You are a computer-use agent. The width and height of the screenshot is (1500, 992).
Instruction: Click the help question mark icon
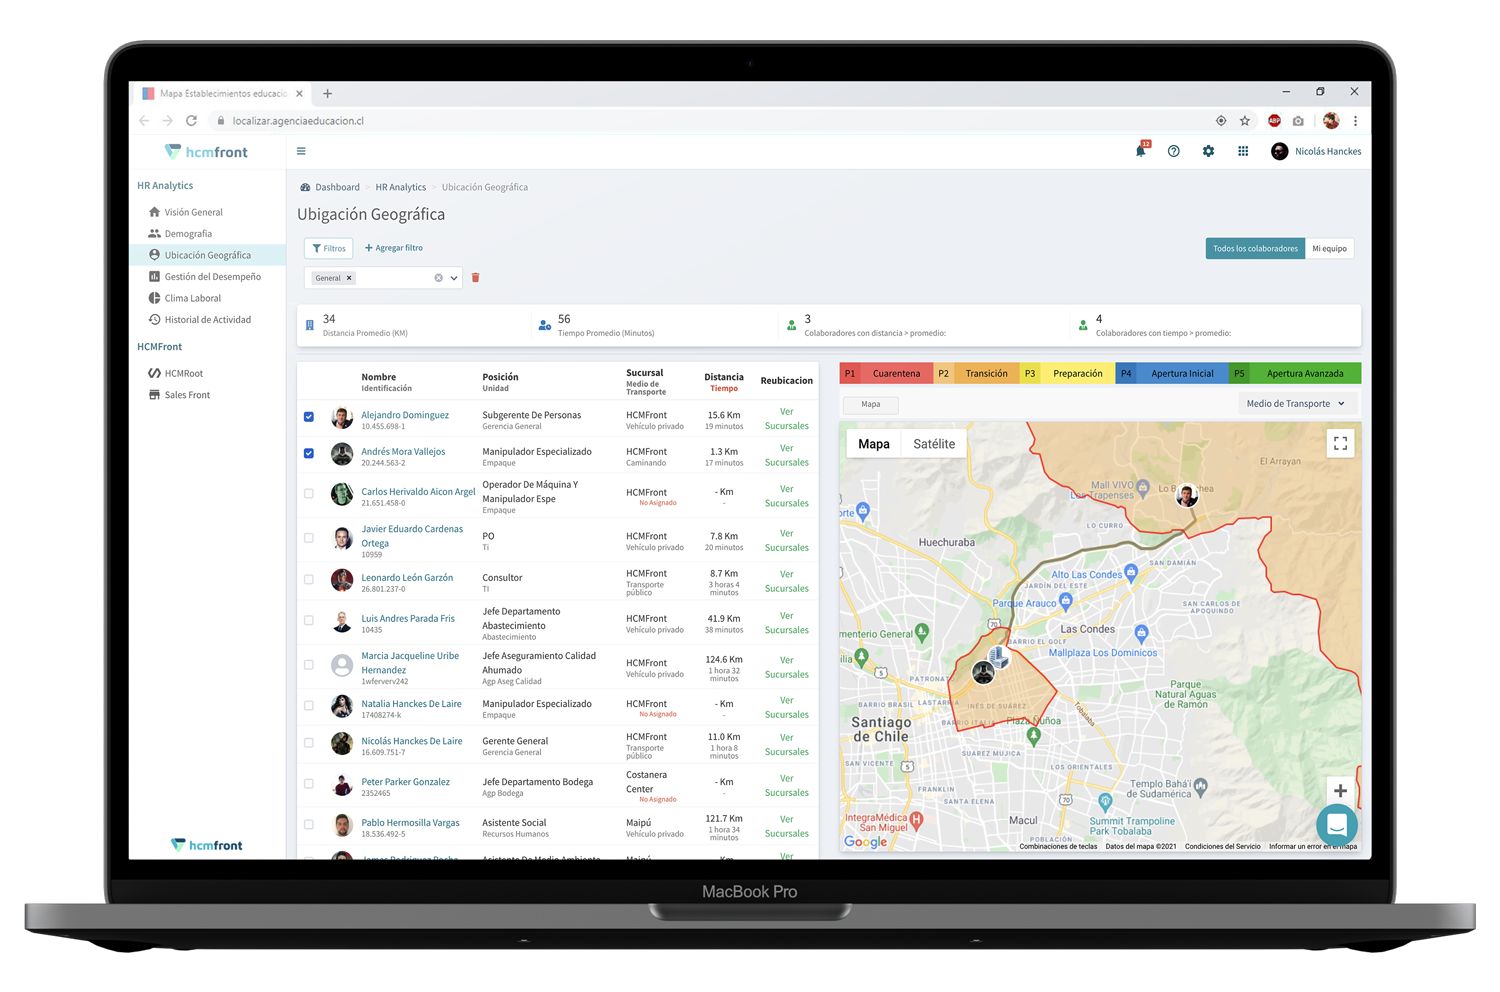1174,152
